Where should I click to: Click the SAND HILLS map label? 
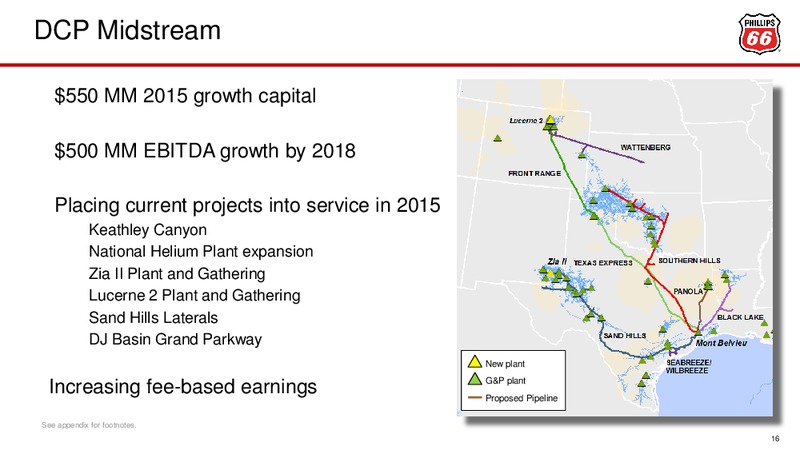625,336
